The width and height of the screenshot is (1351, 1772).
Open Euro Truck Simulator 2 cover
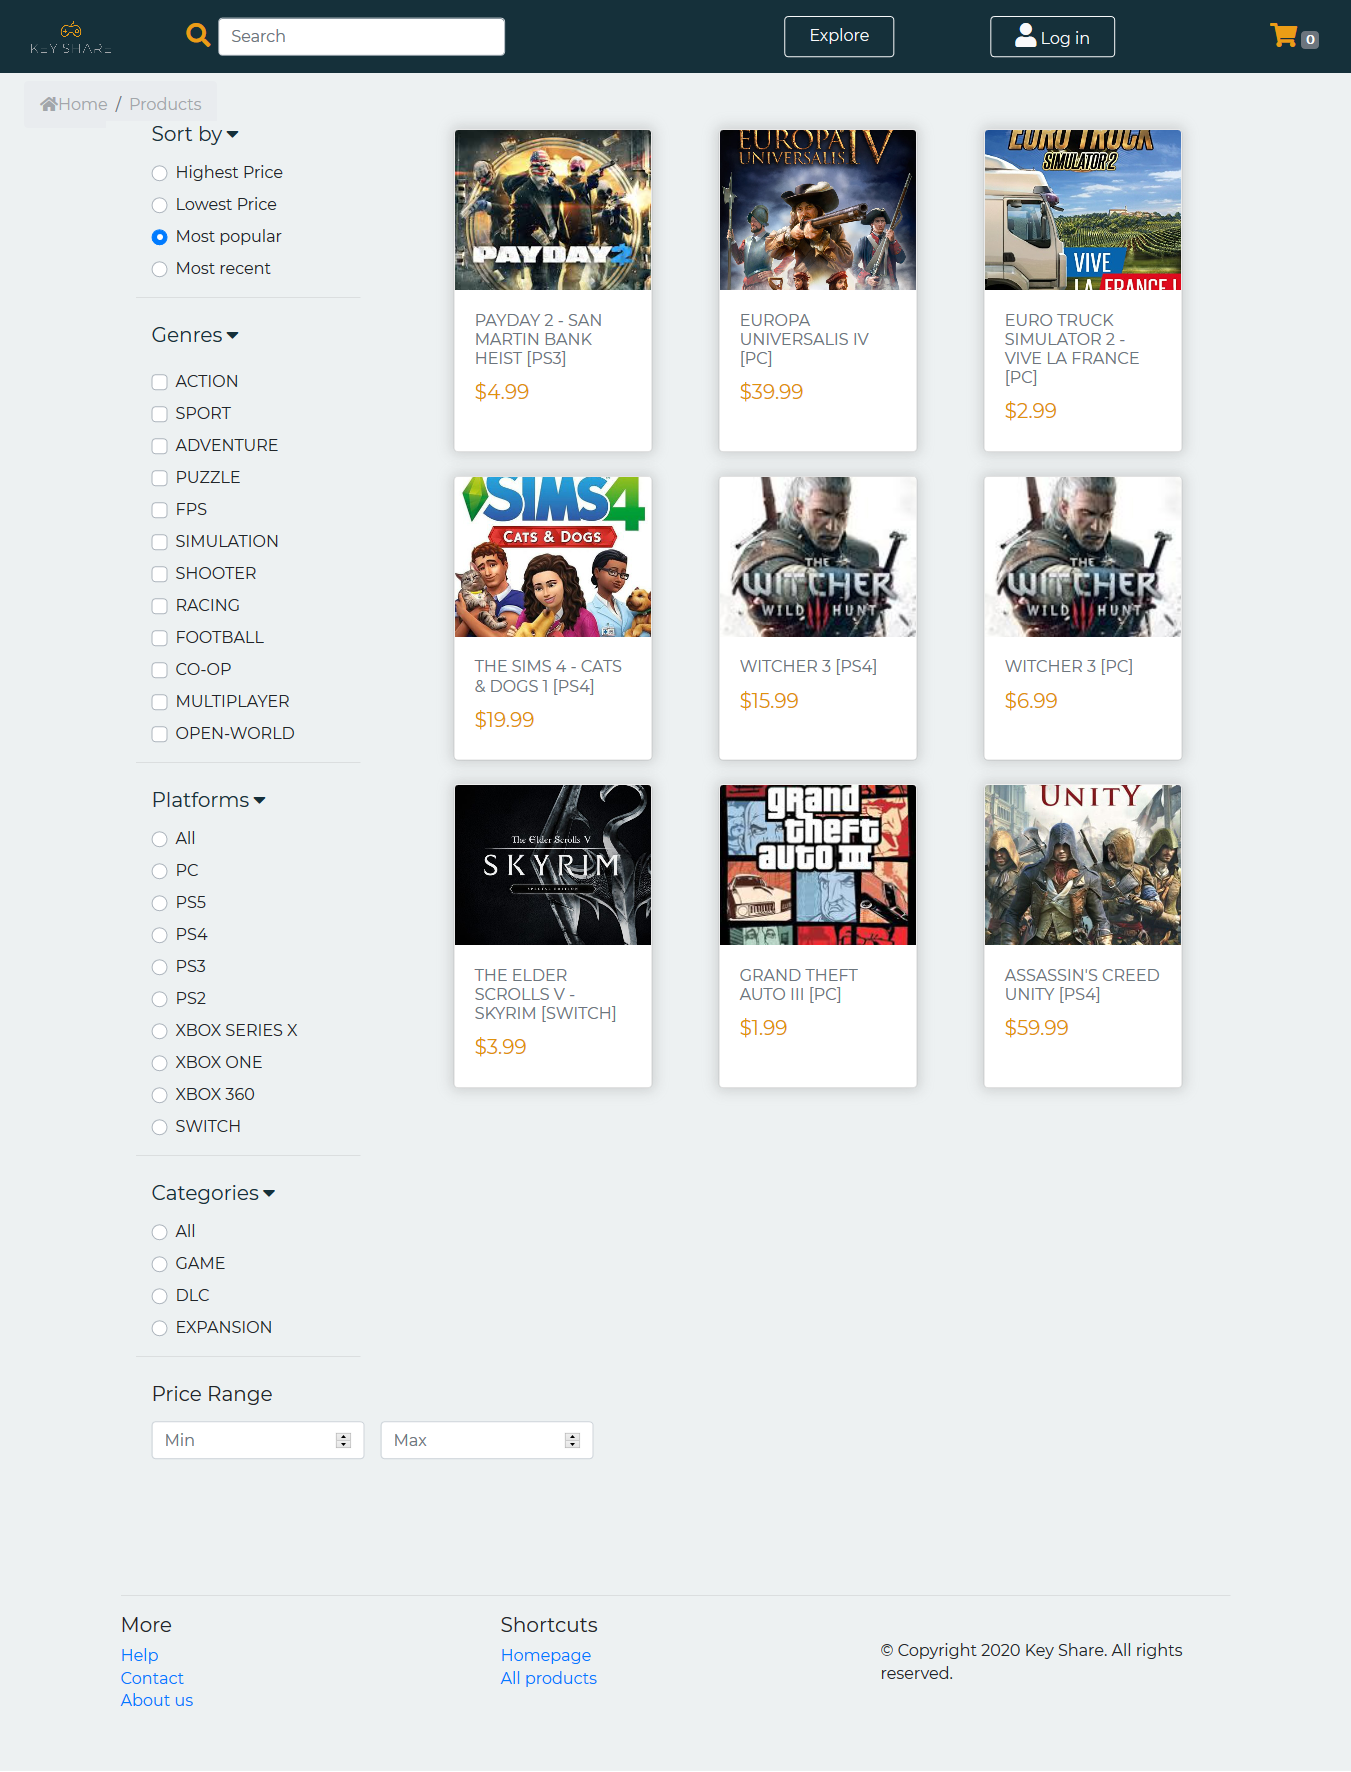point(1083,210)
